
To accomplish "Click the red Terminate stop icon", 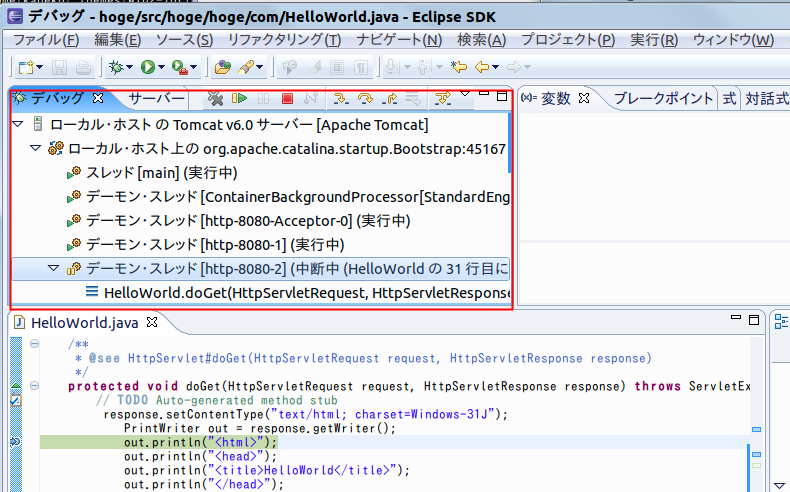I will coord(287,99).
